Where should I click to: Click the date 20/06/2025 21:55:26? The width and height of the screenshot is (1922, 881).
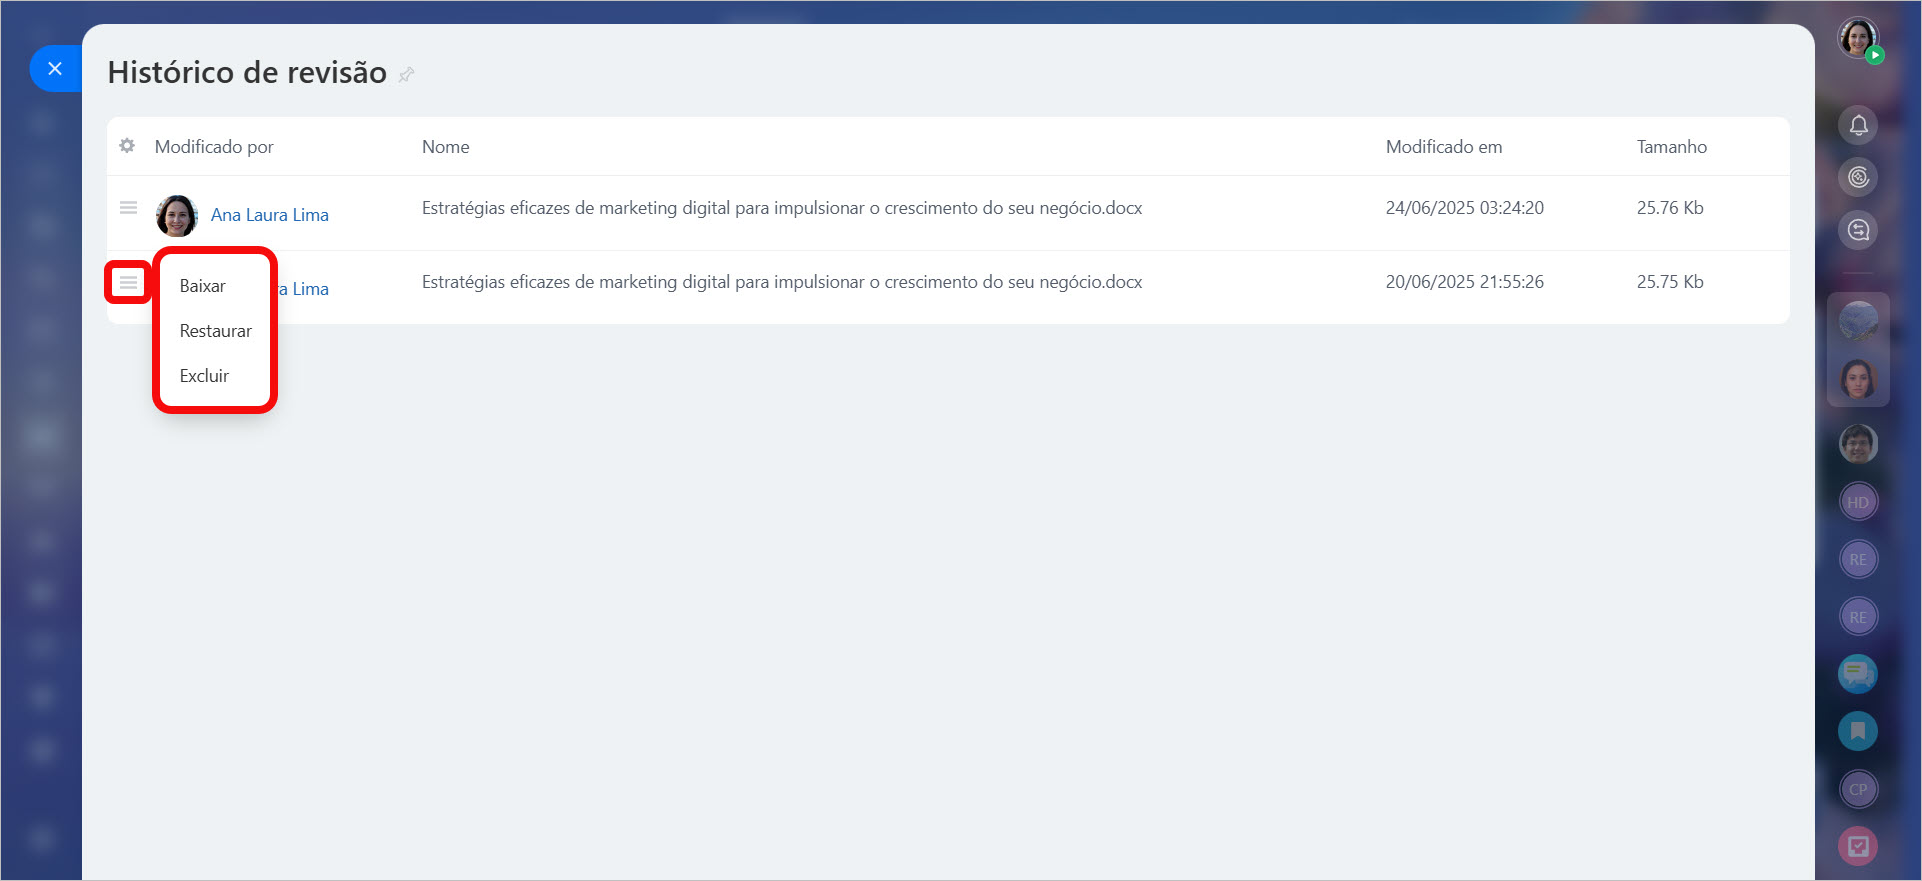click(x=1465, y=282)
